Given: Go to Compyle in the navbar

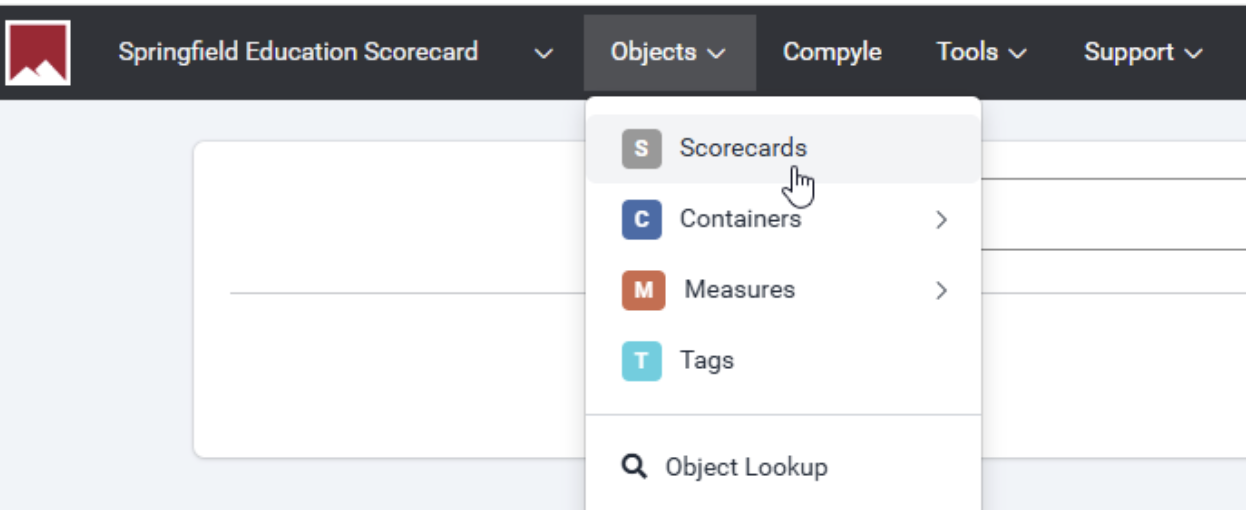Looking at the screenshot, I should click(x=831, y=52).
